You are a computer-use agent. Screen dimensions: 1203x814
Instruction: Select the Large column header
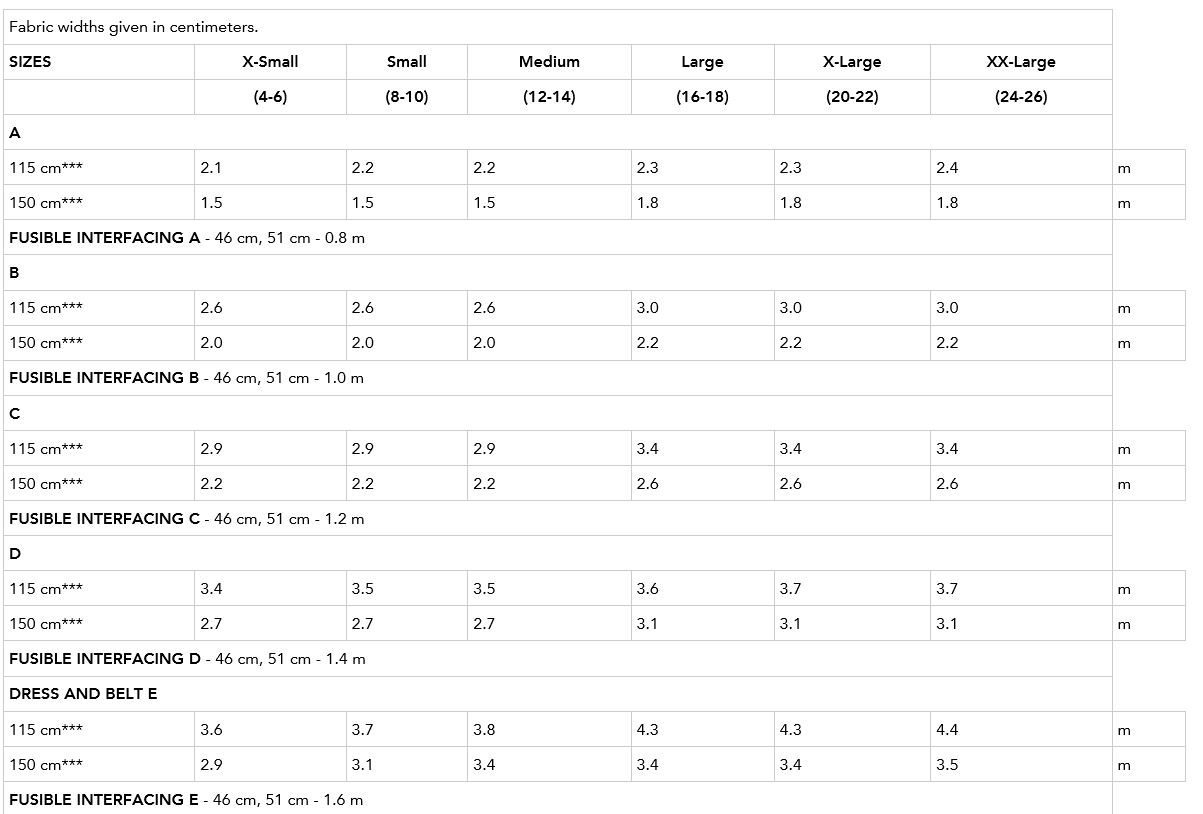pos(702,62)
